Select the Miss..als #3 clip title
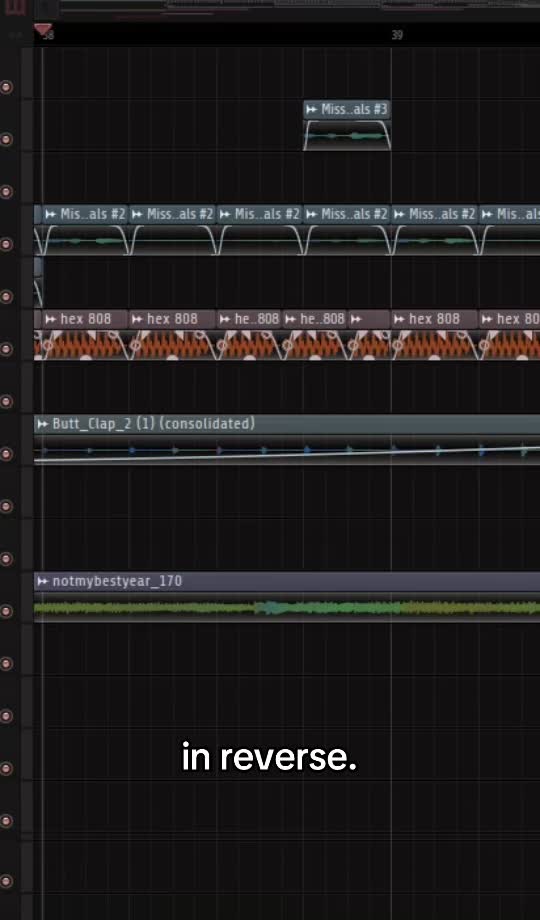Viewport: 540px width, 920px height. click(x=354, y=110)
